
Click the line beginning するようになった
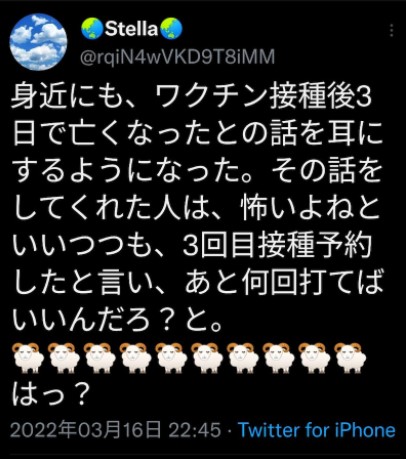[x=197, y=172]
